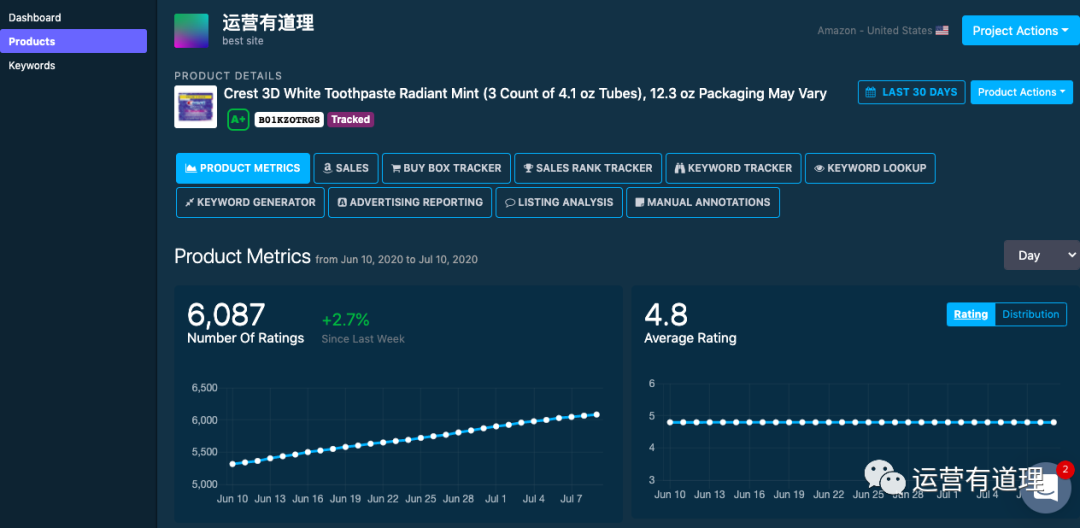1080x528 pixels.
Task: Open the Sales tab with Amazon icon
Action: point(345,168)
